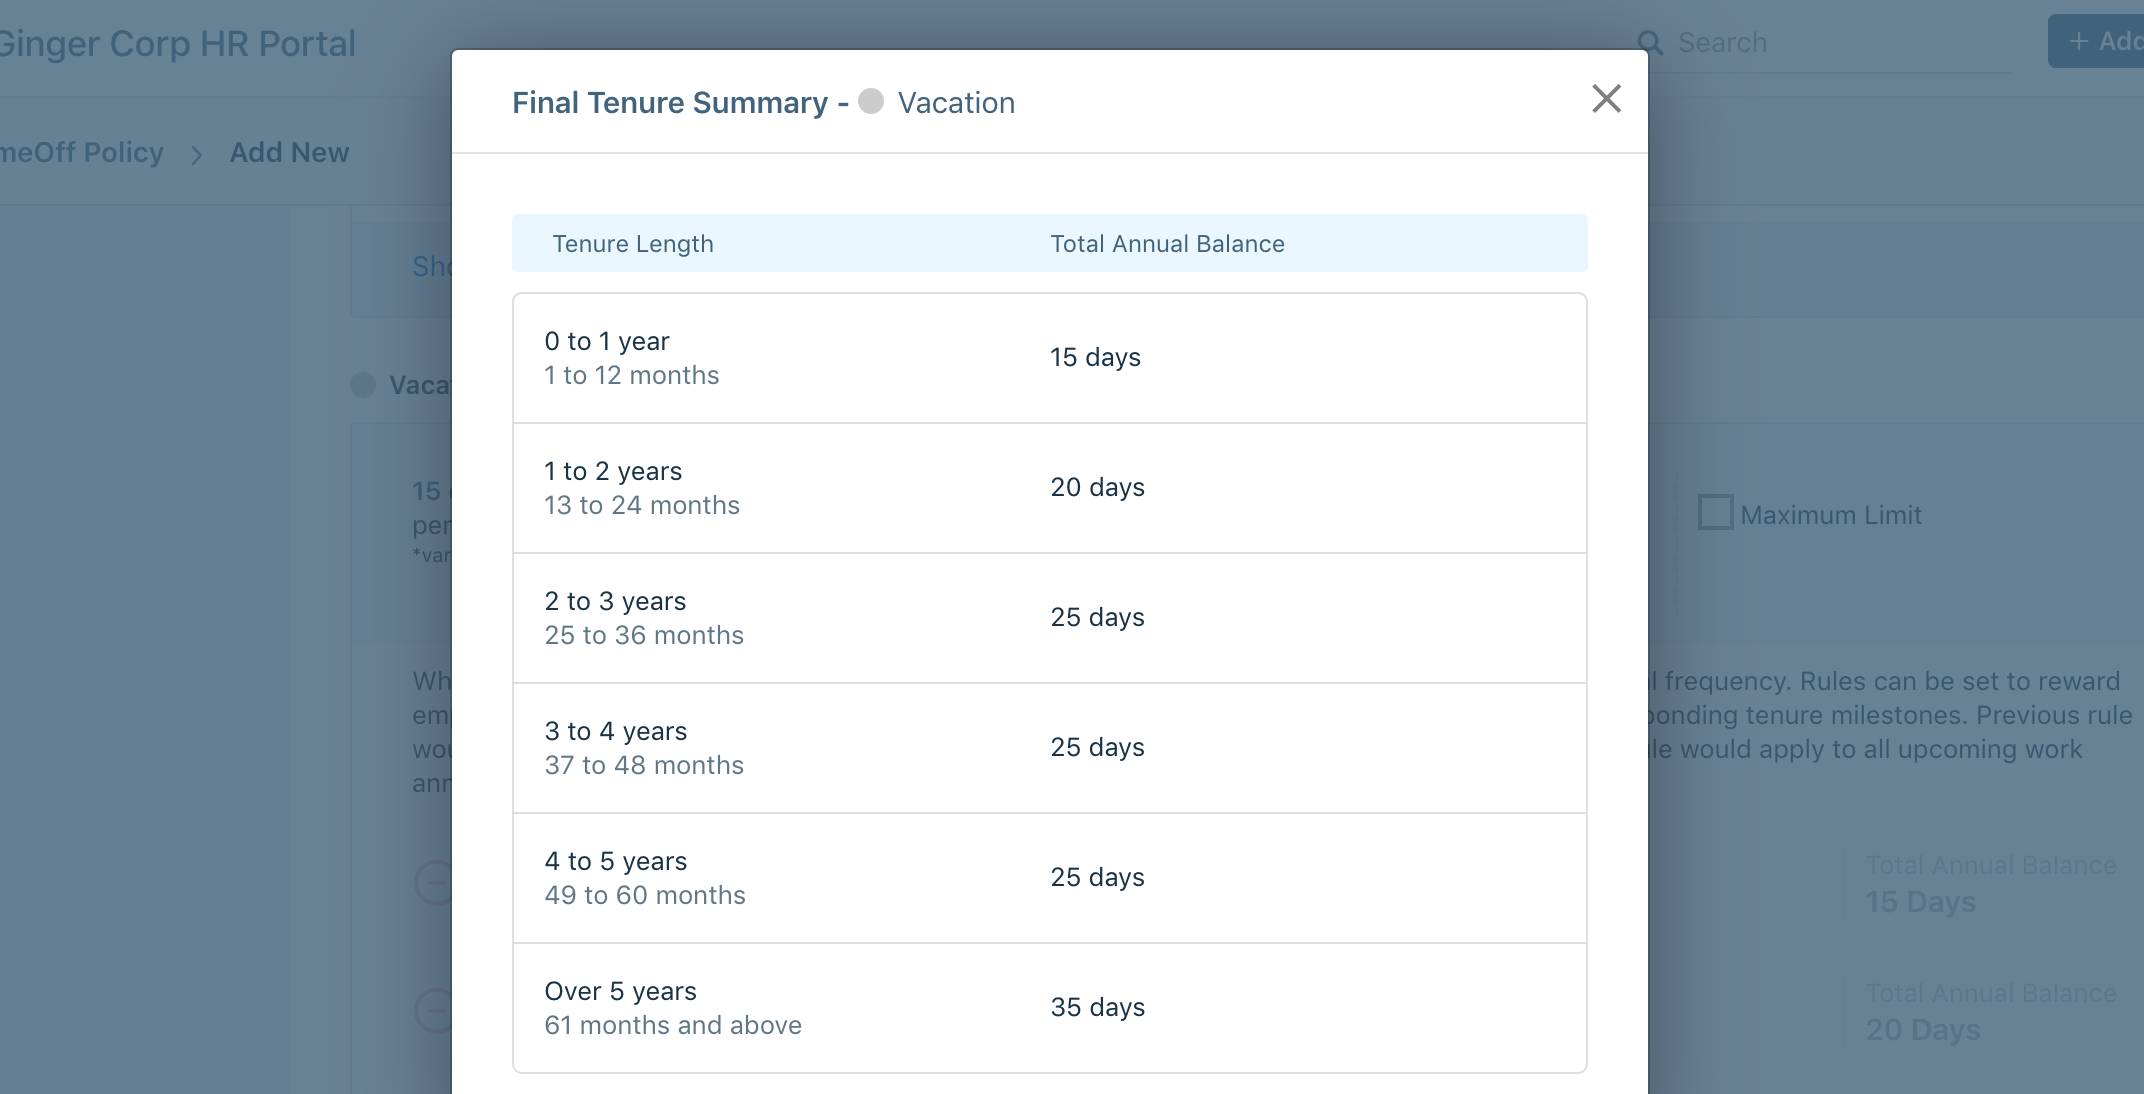
Task: Click the background Vacation color dot
Action: pos(363,385)
